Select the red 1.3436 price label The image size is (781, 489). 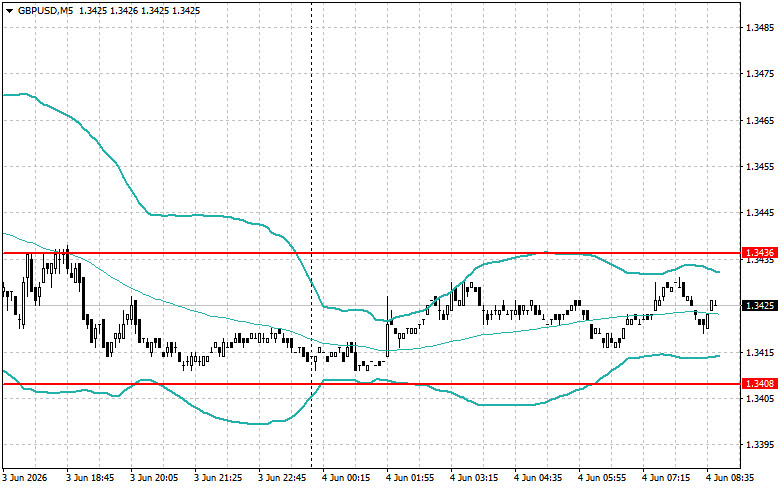click(760, 253)
